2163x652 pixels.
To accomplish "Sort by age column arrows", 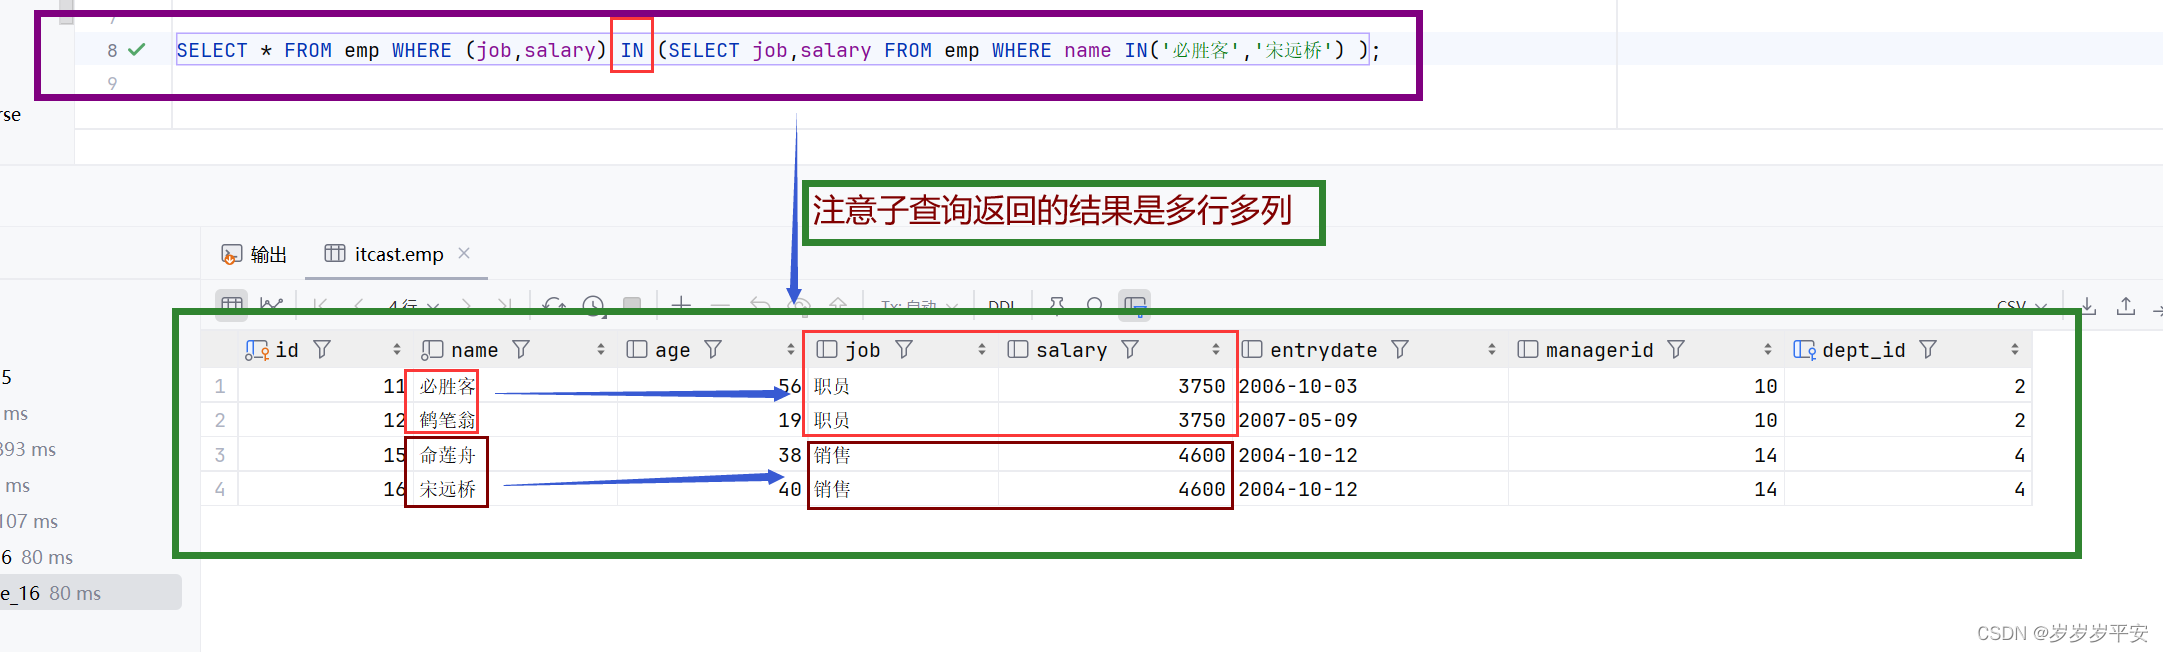I will (791, 349).
